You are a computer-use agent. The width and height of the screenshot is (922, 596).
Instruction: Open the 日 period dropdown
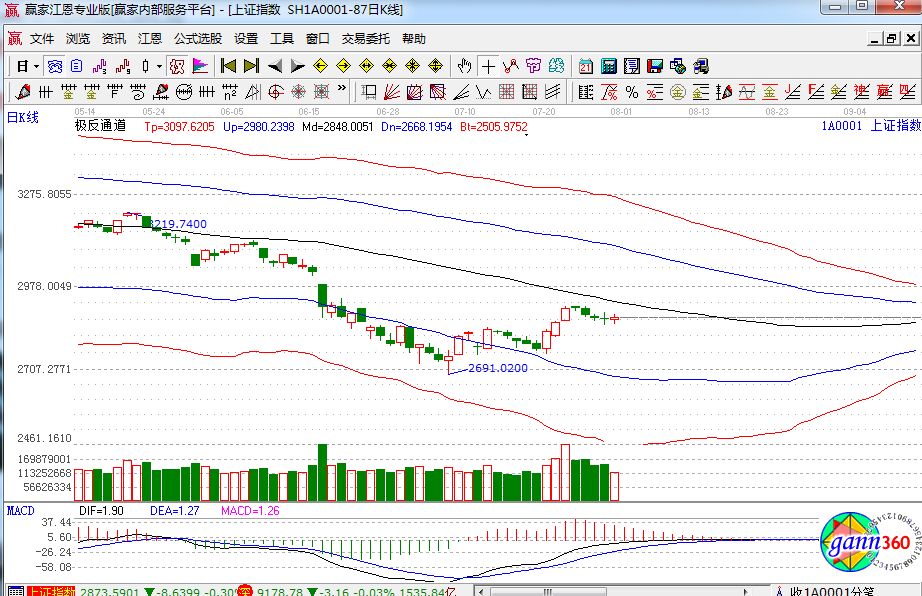[27, 66]
